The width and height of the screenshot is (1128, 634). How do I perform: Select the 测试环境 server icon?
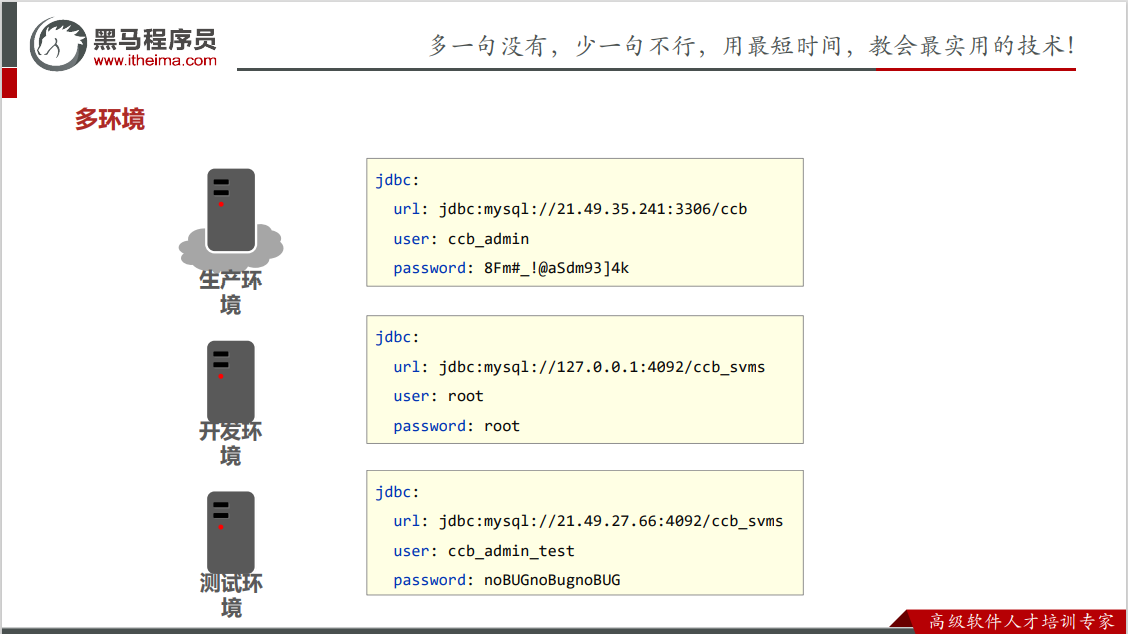230,530
